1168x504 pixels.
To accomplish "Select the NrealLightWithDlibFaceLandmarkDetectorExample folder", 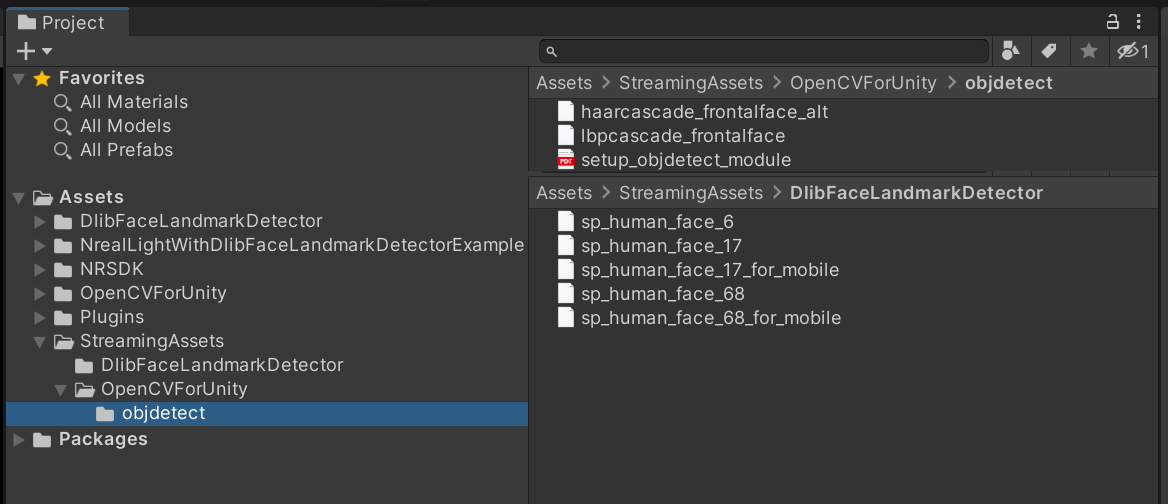I will [302, 245].
